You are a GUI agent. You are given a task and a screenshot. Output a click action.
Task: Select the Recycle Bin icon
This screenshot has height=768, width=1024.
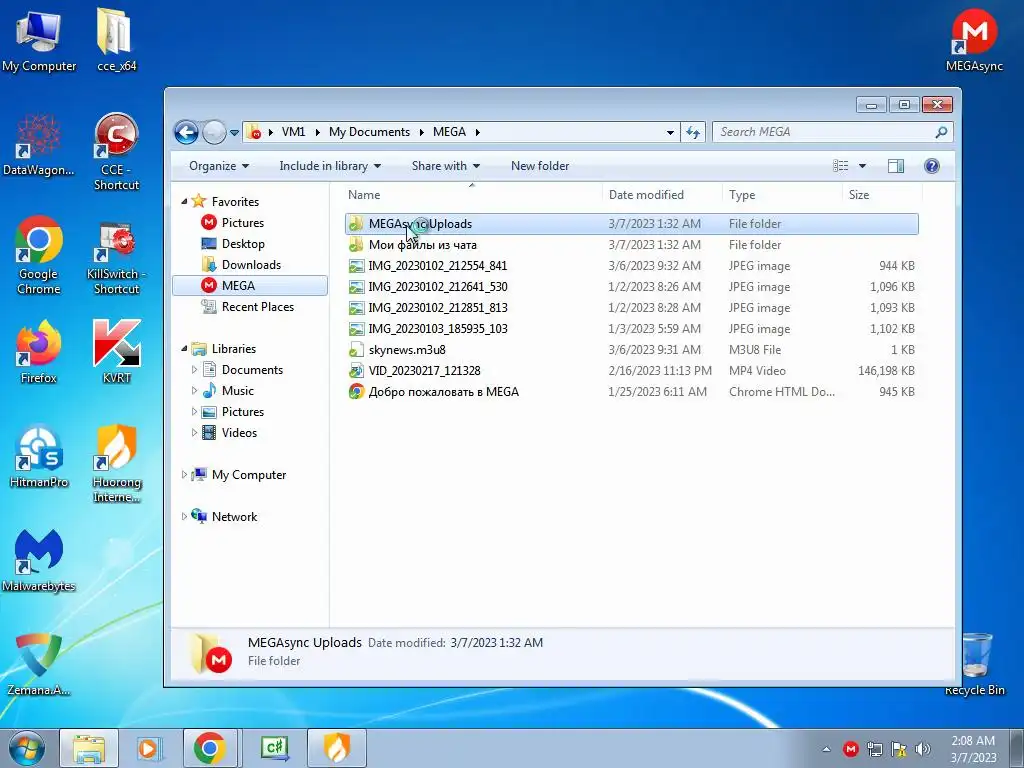coord(974,665)
